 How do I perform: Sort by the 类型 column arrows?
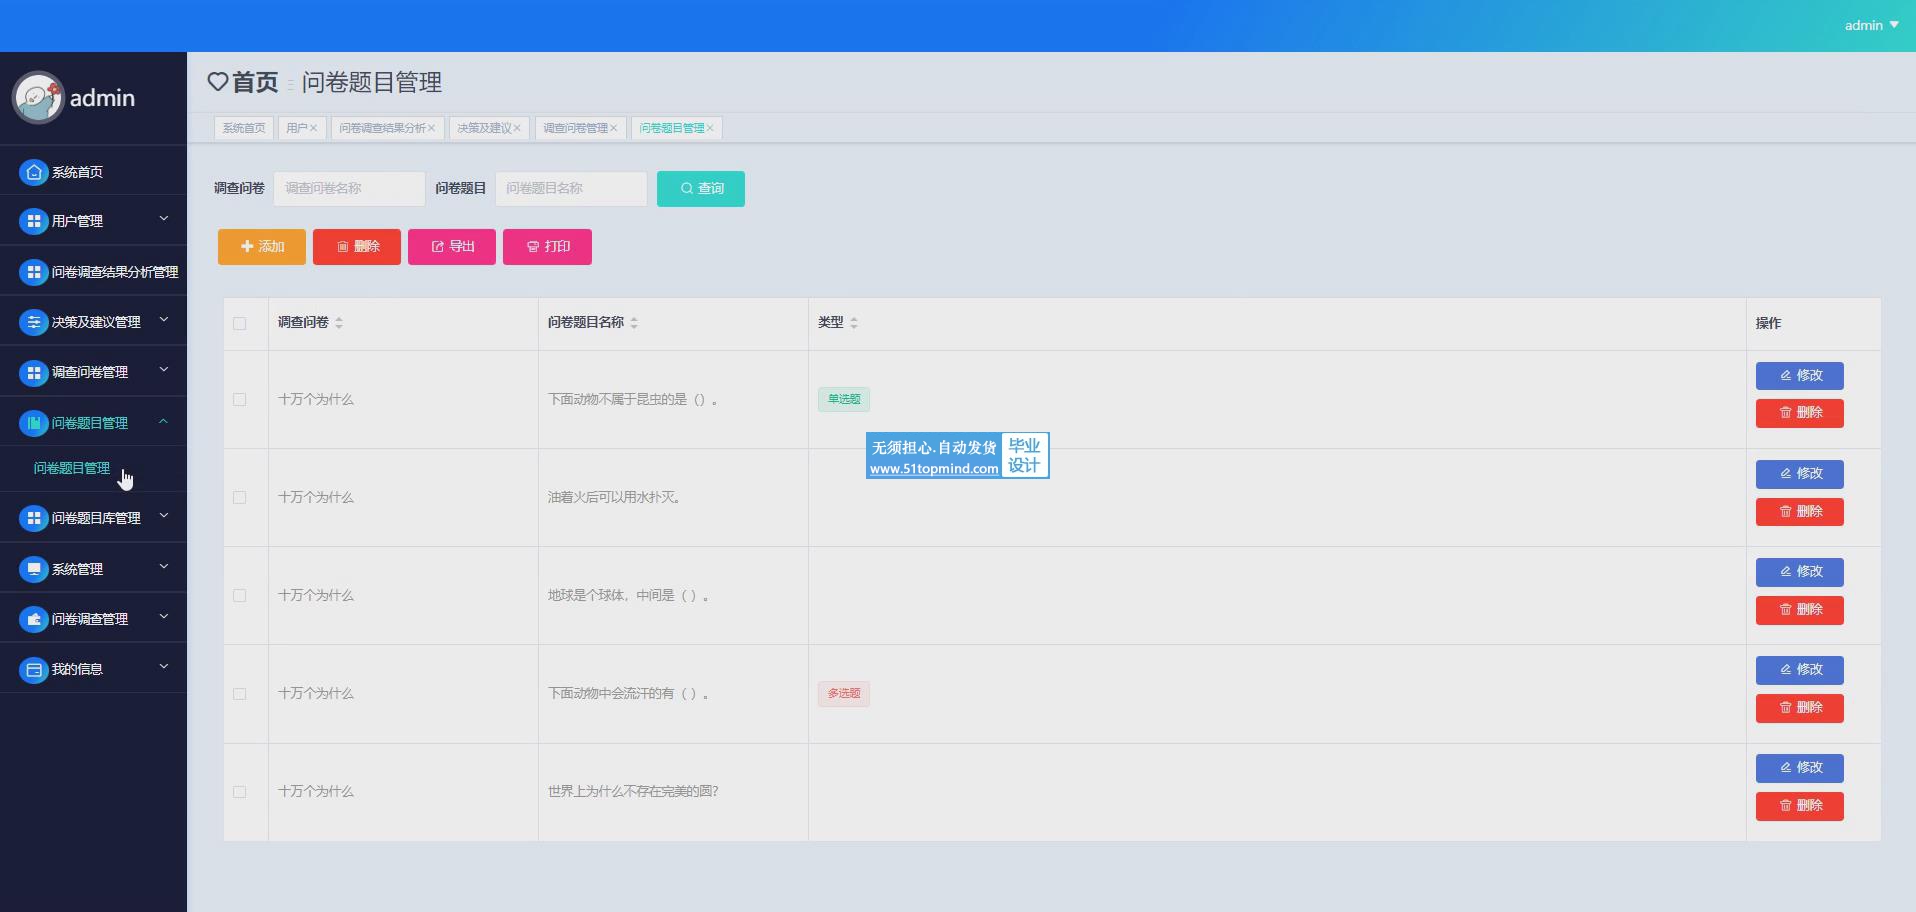click(853, 323)
